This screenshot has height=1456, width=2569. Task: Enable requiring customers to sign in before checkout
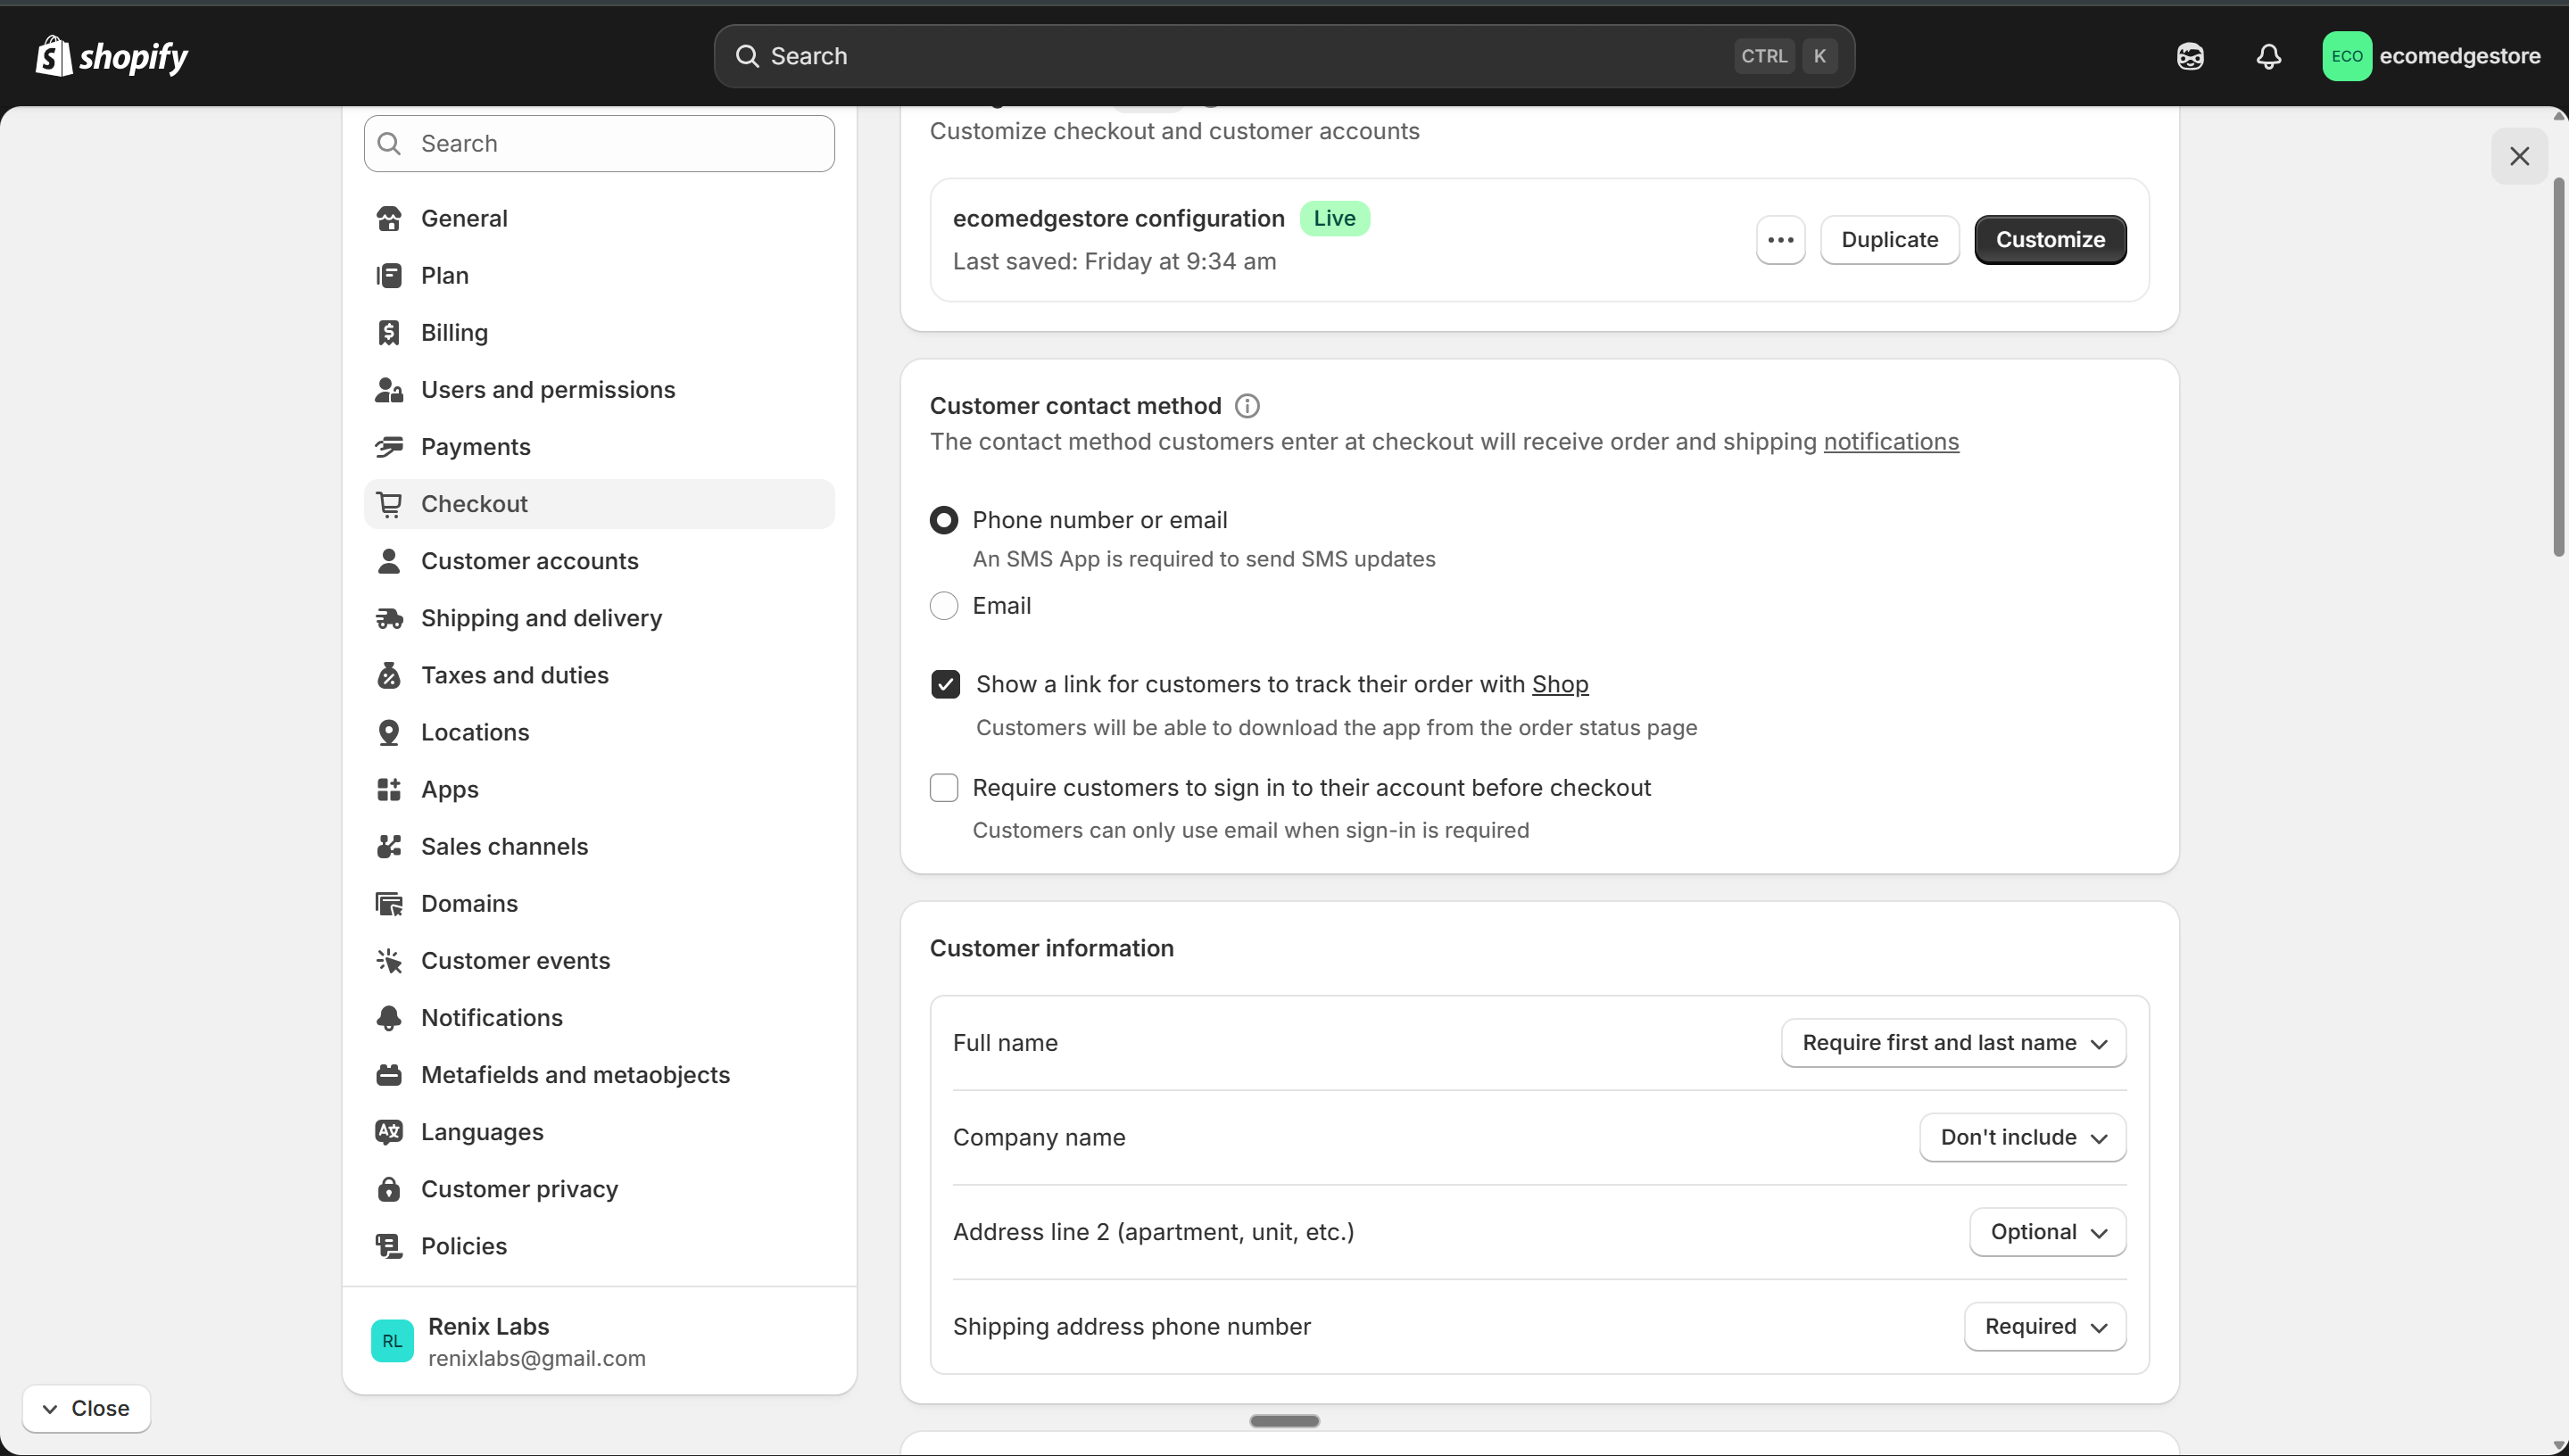click(943, 787)
